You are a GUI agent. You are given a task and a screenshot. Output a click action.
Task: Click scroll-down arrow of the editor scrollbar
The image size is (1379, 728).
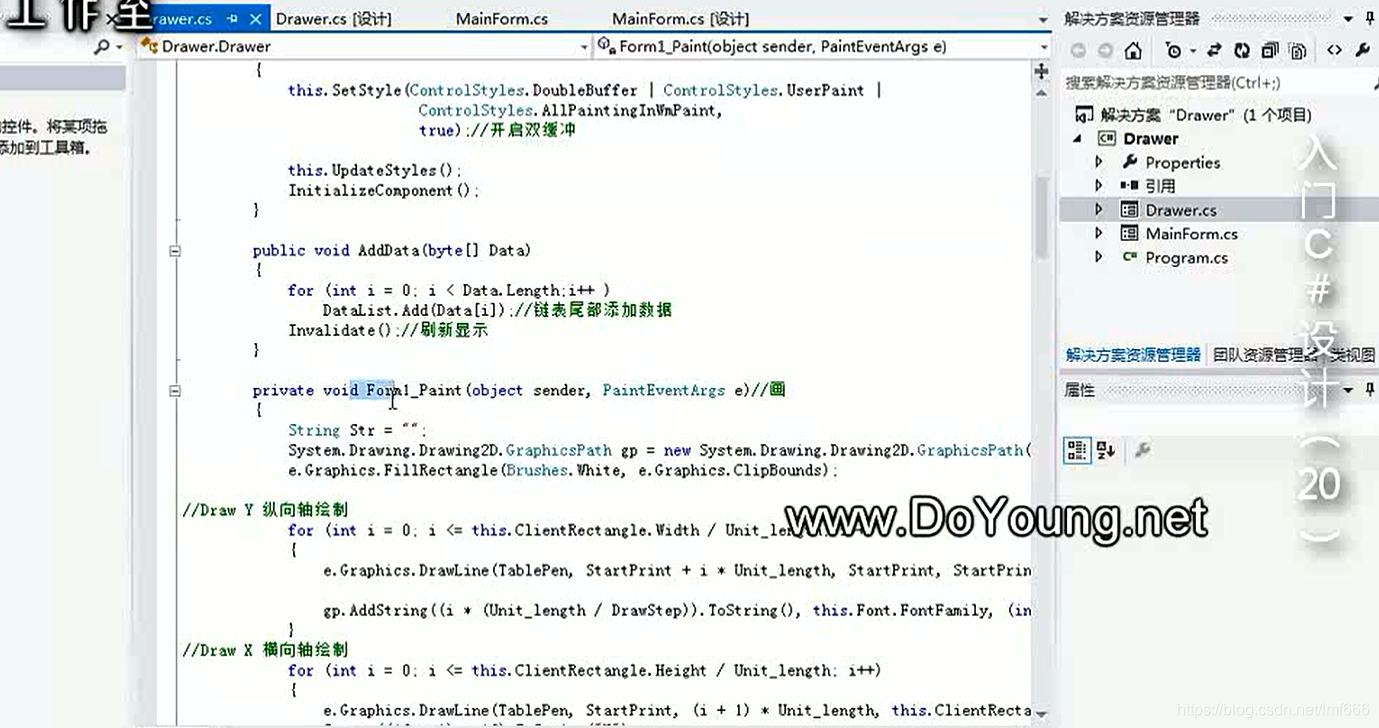point(1042,714)
